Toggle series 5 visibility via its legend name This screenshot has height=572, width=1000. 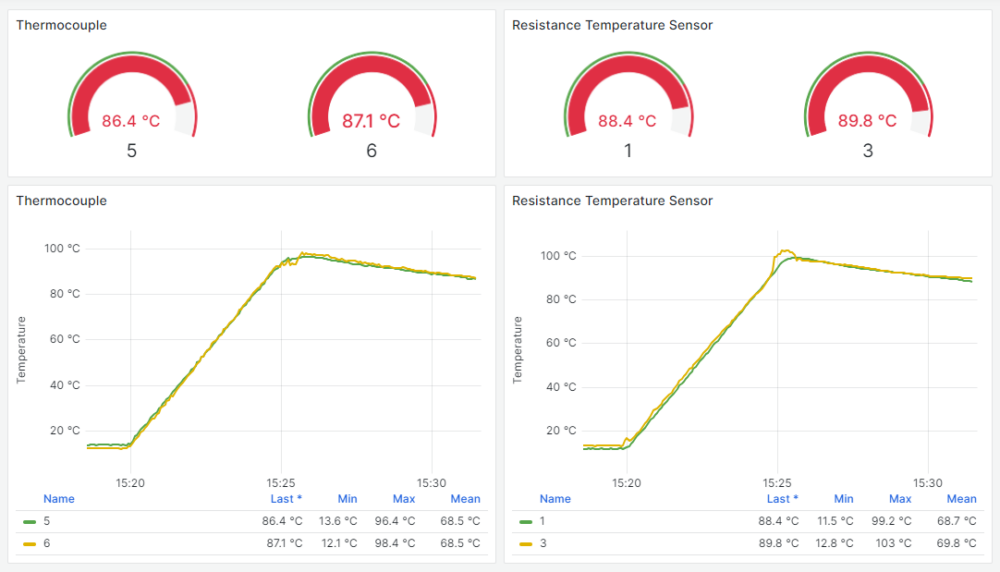click(46, 522)
